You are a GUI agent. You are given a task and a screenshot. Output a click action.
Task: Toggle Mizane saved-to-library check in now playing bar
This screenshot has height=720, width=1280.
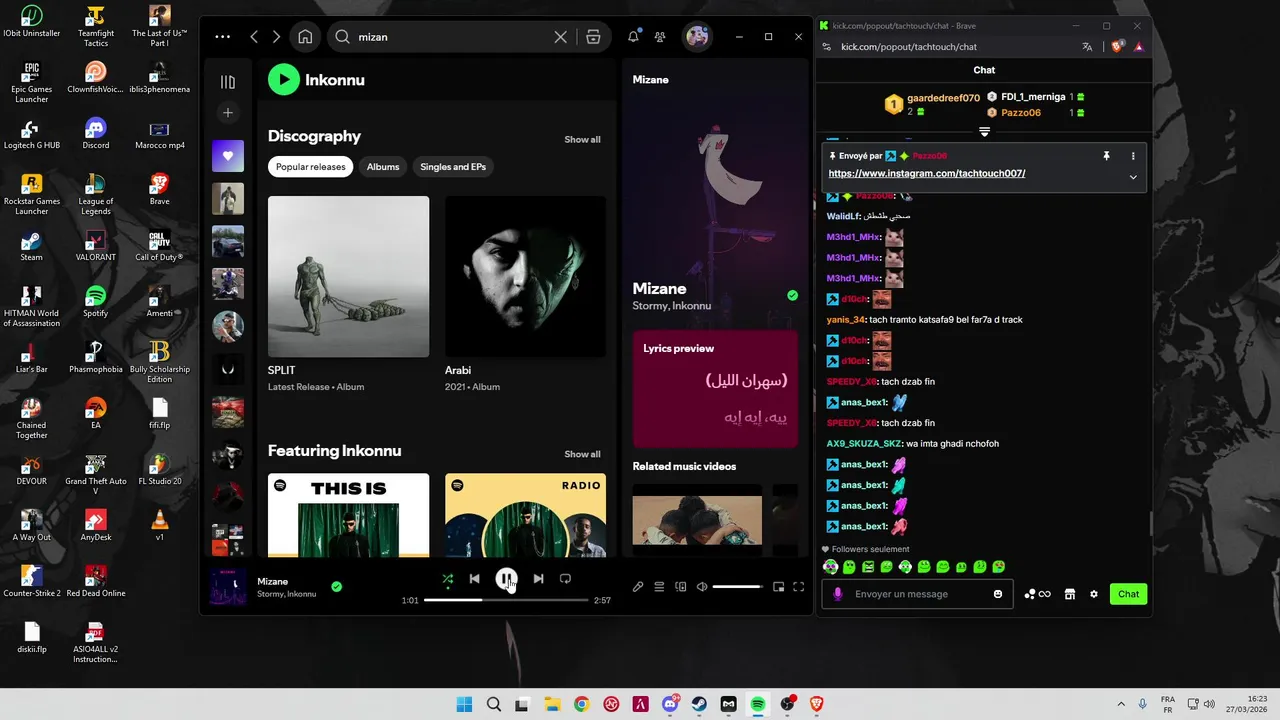pyautogui.click(x=337, y=587)
